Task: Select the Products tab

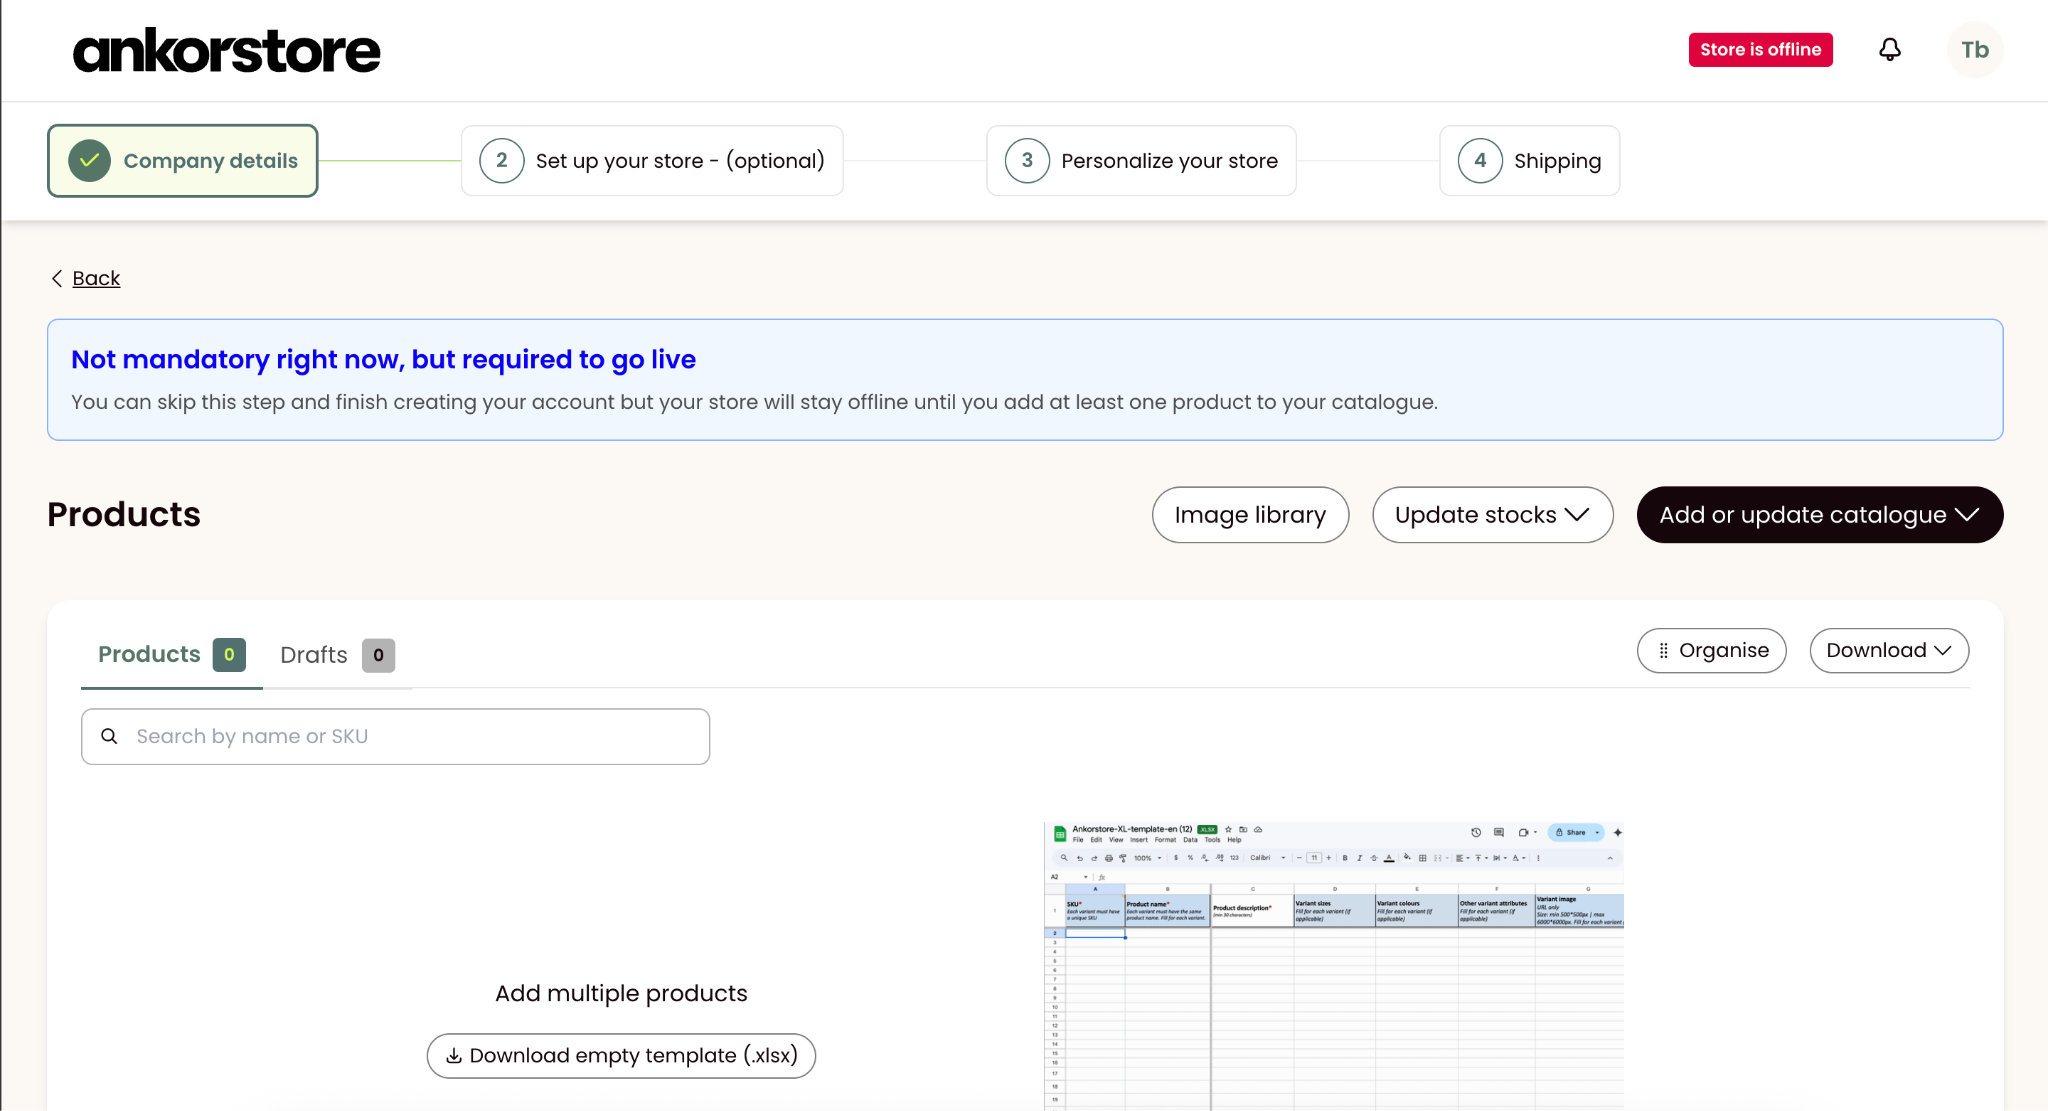Action: 171,655
